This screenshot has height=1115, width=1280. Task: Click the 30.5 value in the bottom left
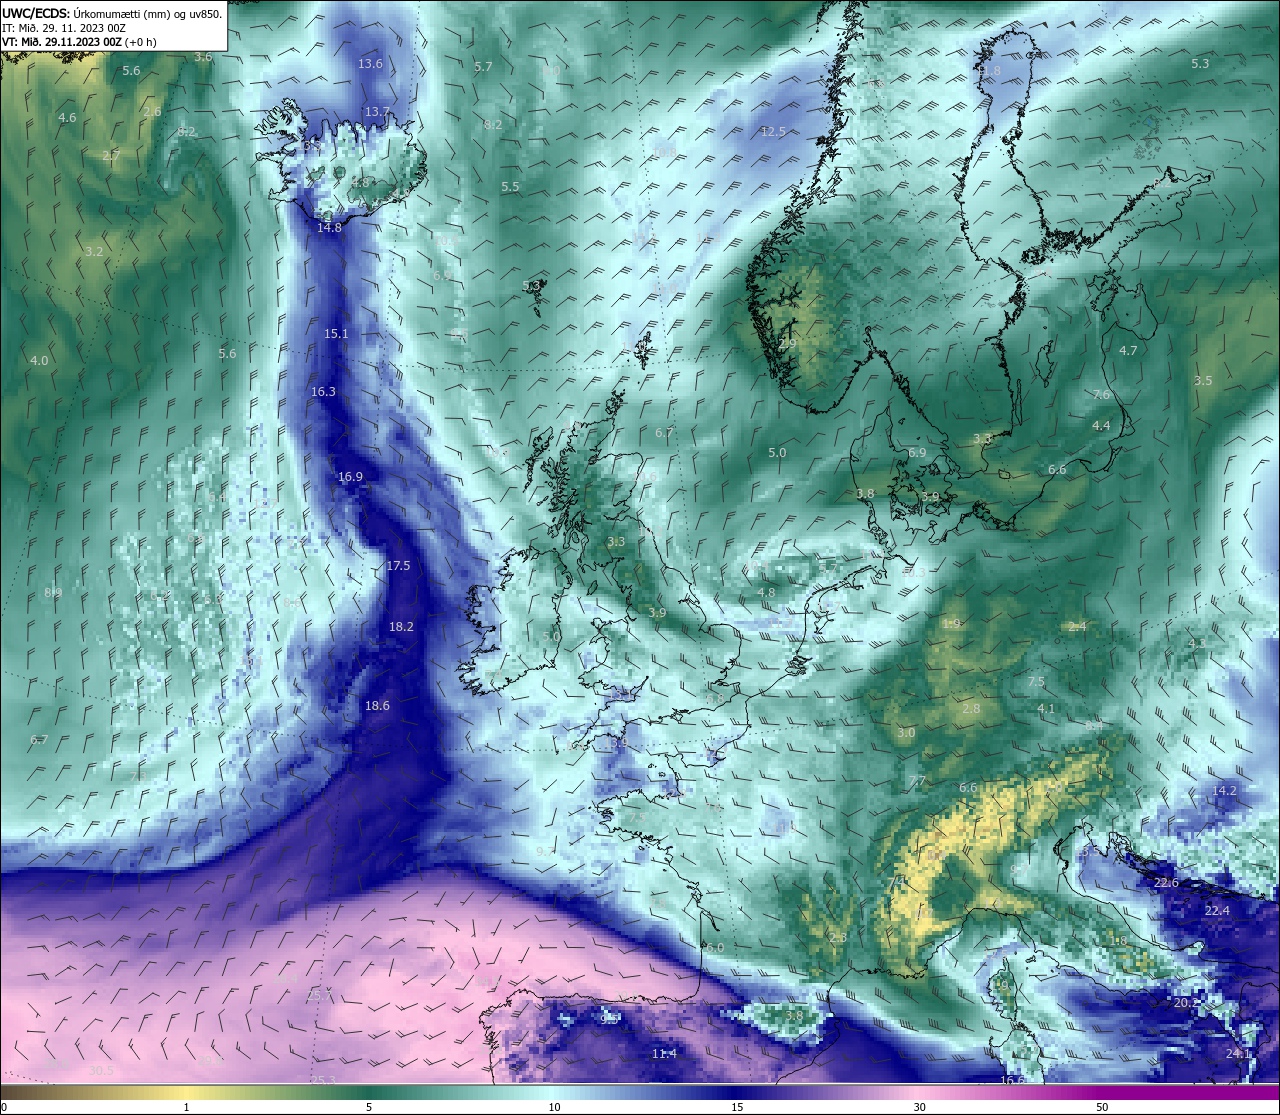point(101,1071)
